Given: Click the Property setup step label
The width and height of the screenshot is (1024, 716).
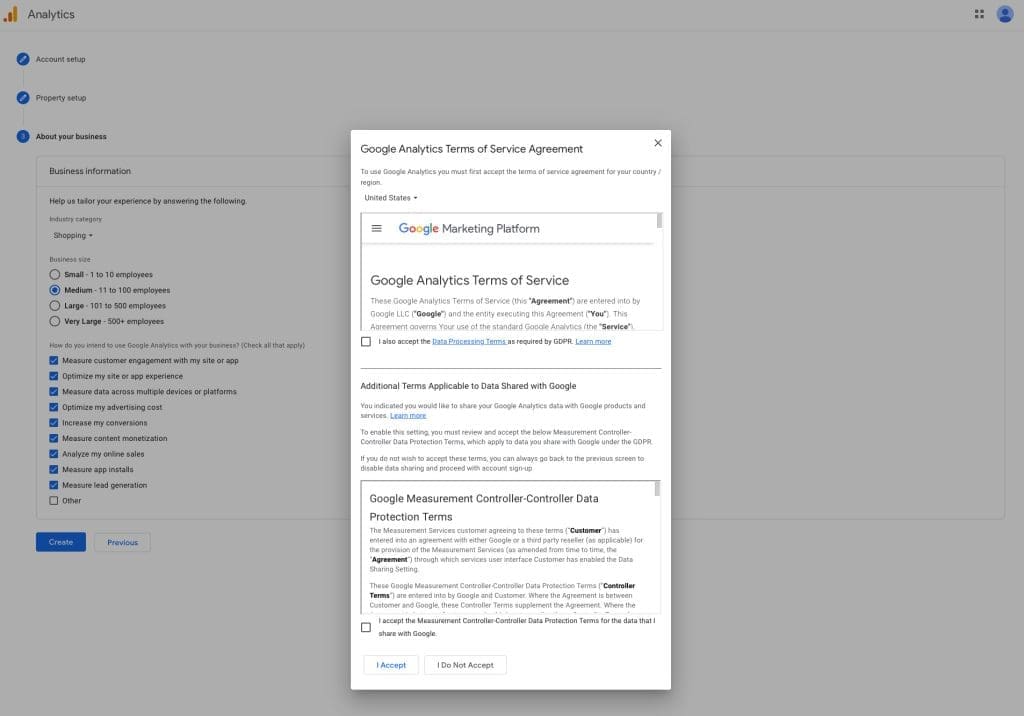Looking at the screenshot, I should tap(61, 97).
